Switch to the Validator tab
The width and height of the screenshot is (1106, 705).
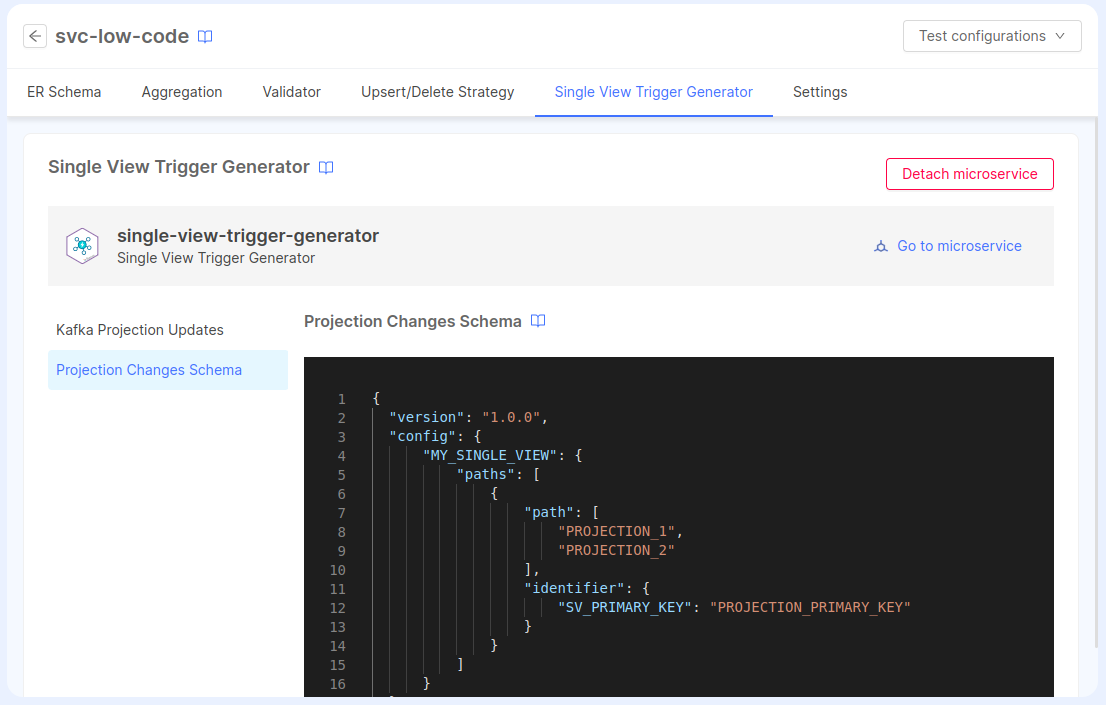pos(291,91)
